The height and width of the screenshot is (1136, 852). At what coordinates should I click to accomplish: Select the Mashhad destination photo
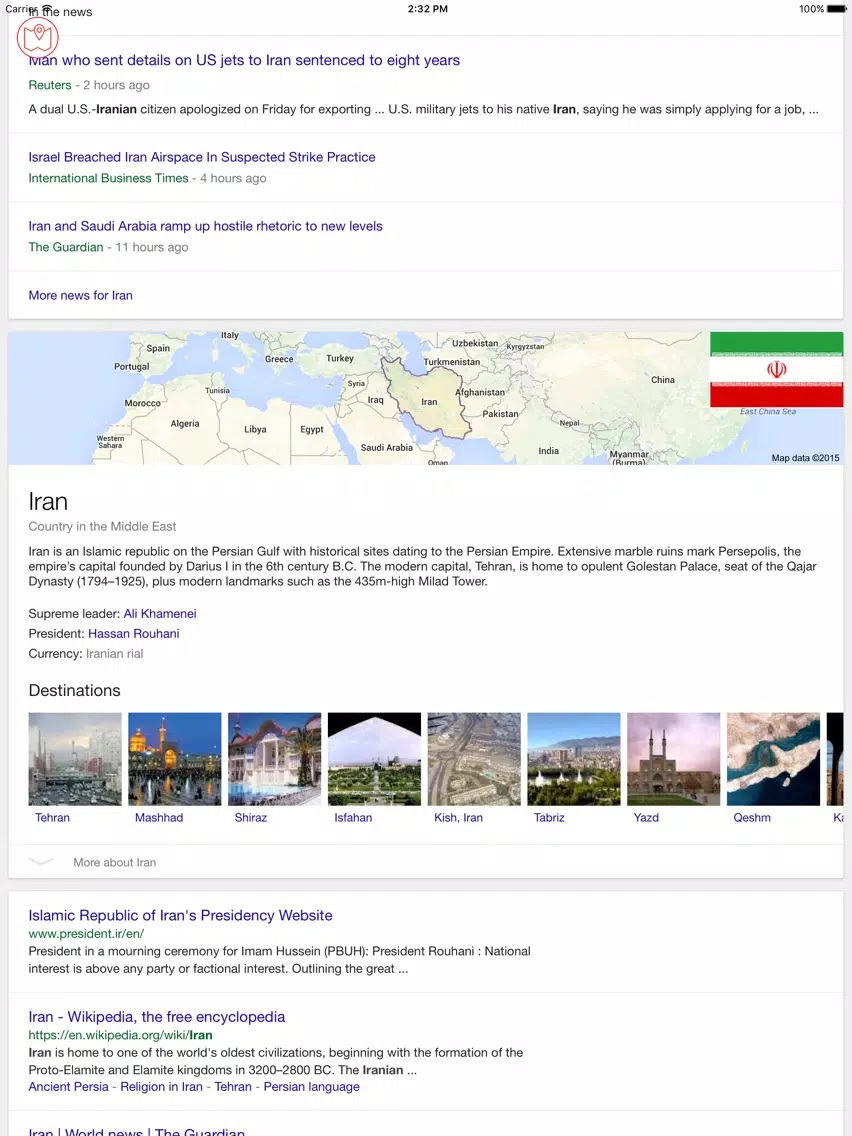(x=175, y=759)
